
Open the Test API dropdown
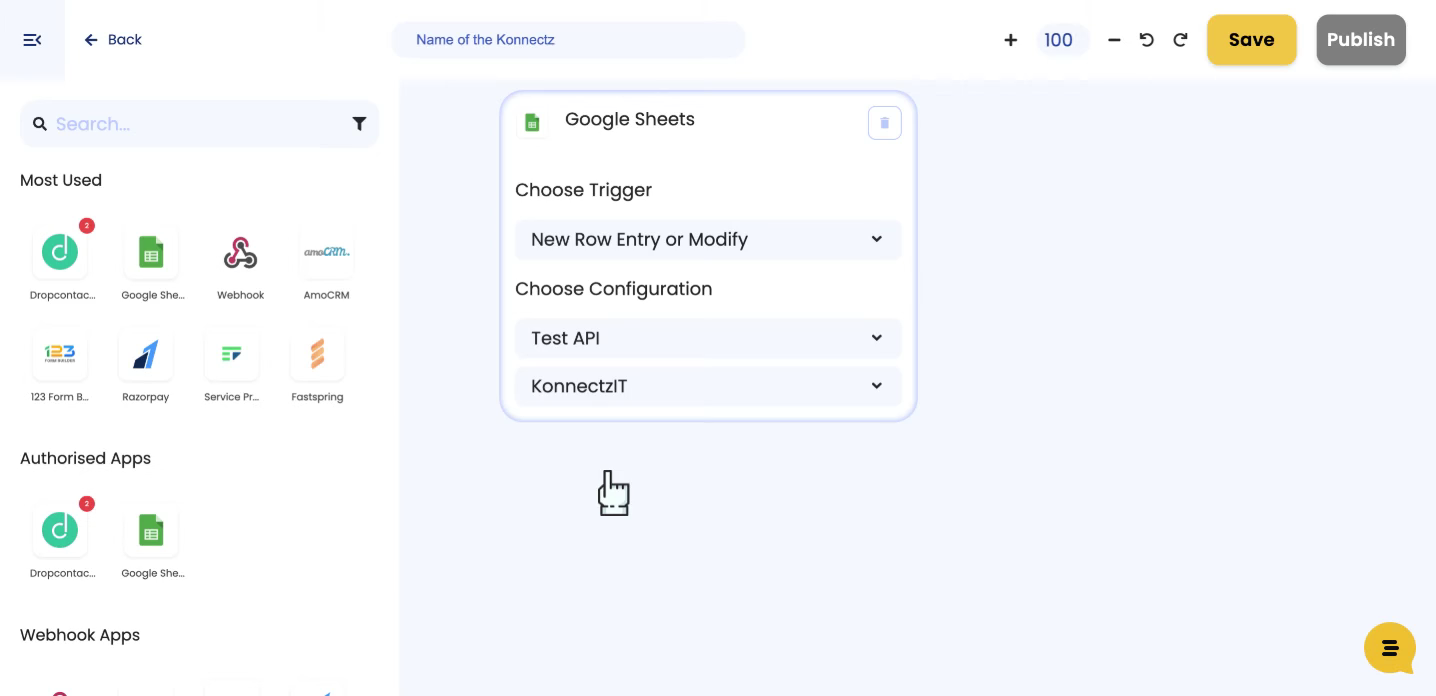coord(708,338)
